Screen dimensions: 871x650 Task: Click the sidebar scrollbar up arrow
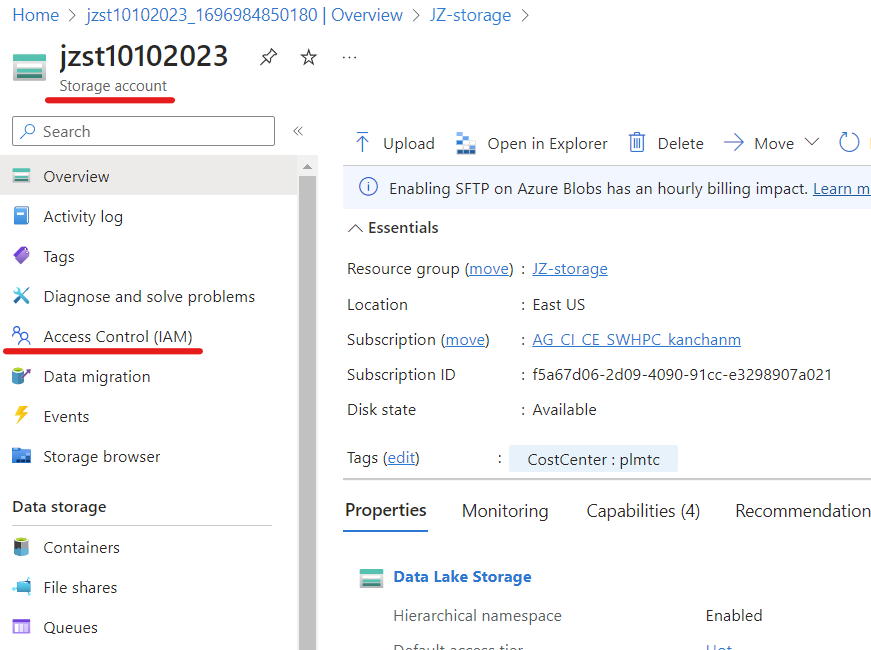(x=307, y=166)
